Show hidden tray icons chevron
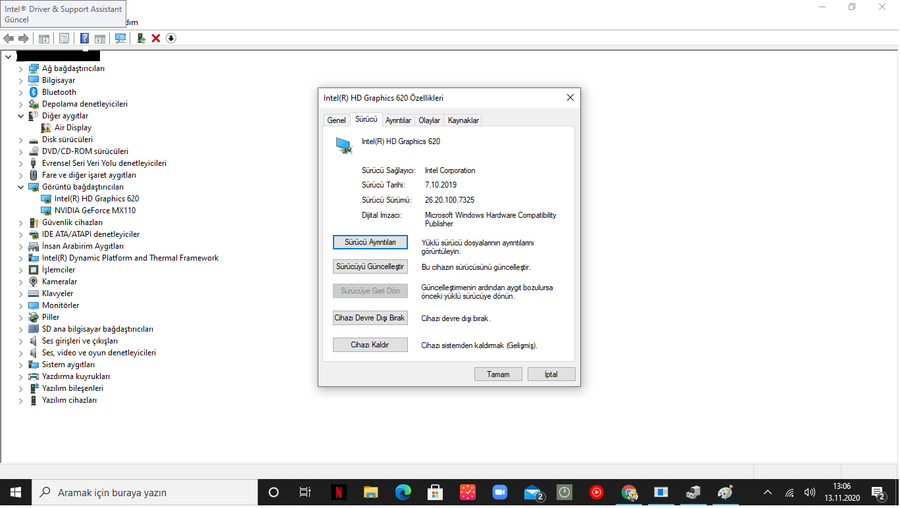The image size is (900, 508). [x=767, y=493]
